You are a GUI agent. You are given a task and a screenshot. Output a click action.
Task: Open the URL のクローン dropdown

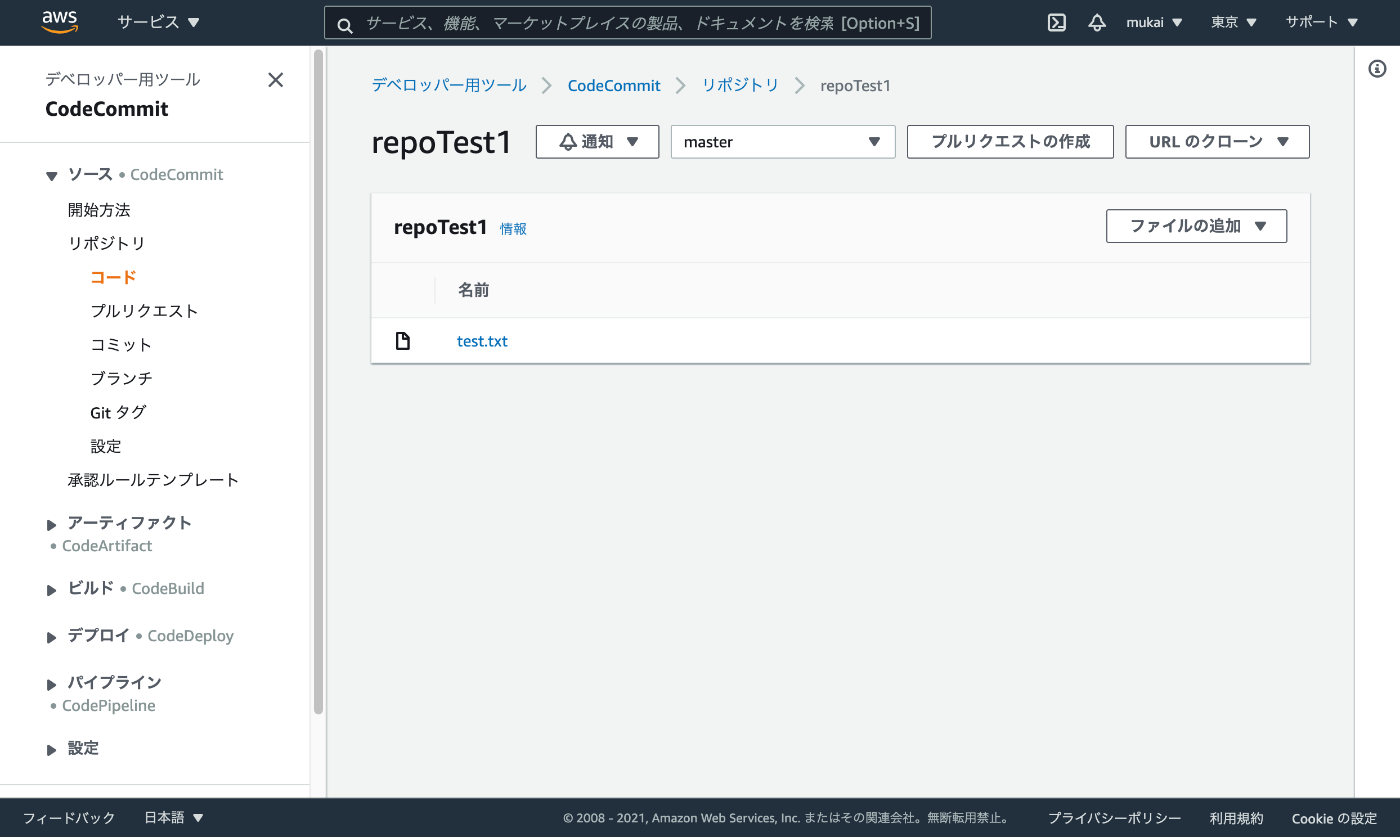click(1217, 142)
